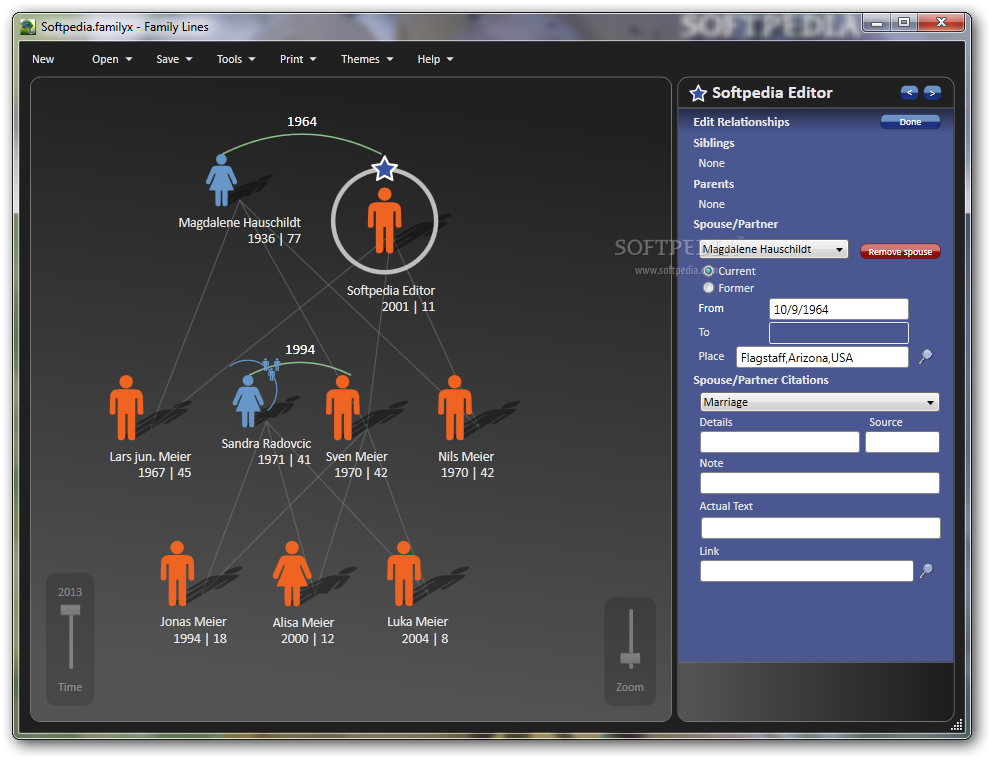The width and height of the screenshot is (992, 760).
Task: Click the 1964 marriage year label
Action: click(302, 121)
